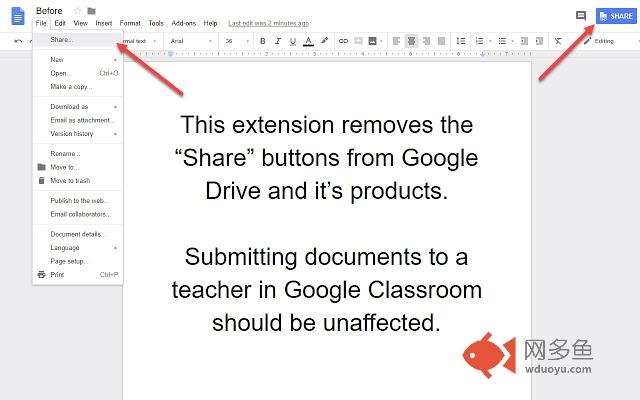The image size is (640, 400).
Task: Open the Format menu
Action: click(130, 23)
